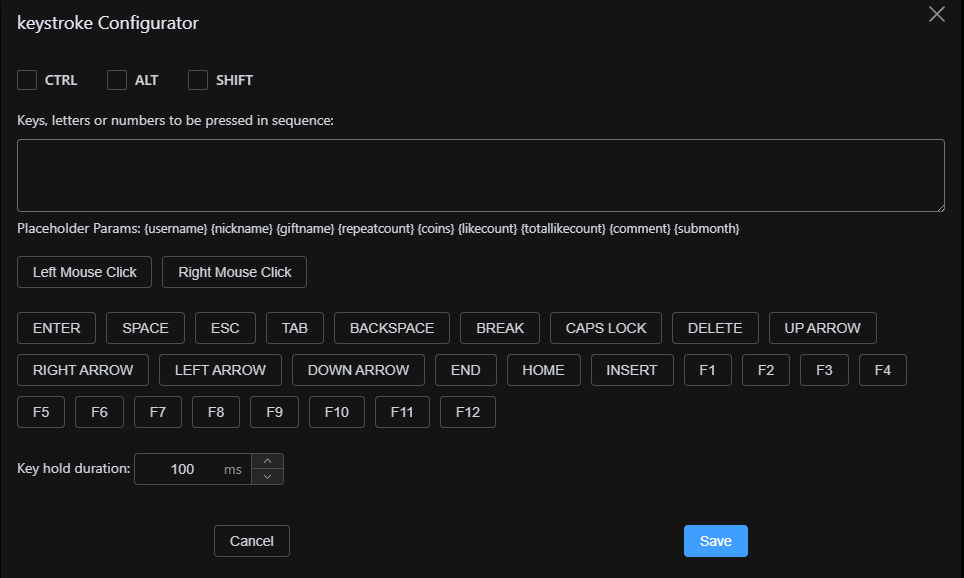Choose the HOME key button

pos(543,370)
